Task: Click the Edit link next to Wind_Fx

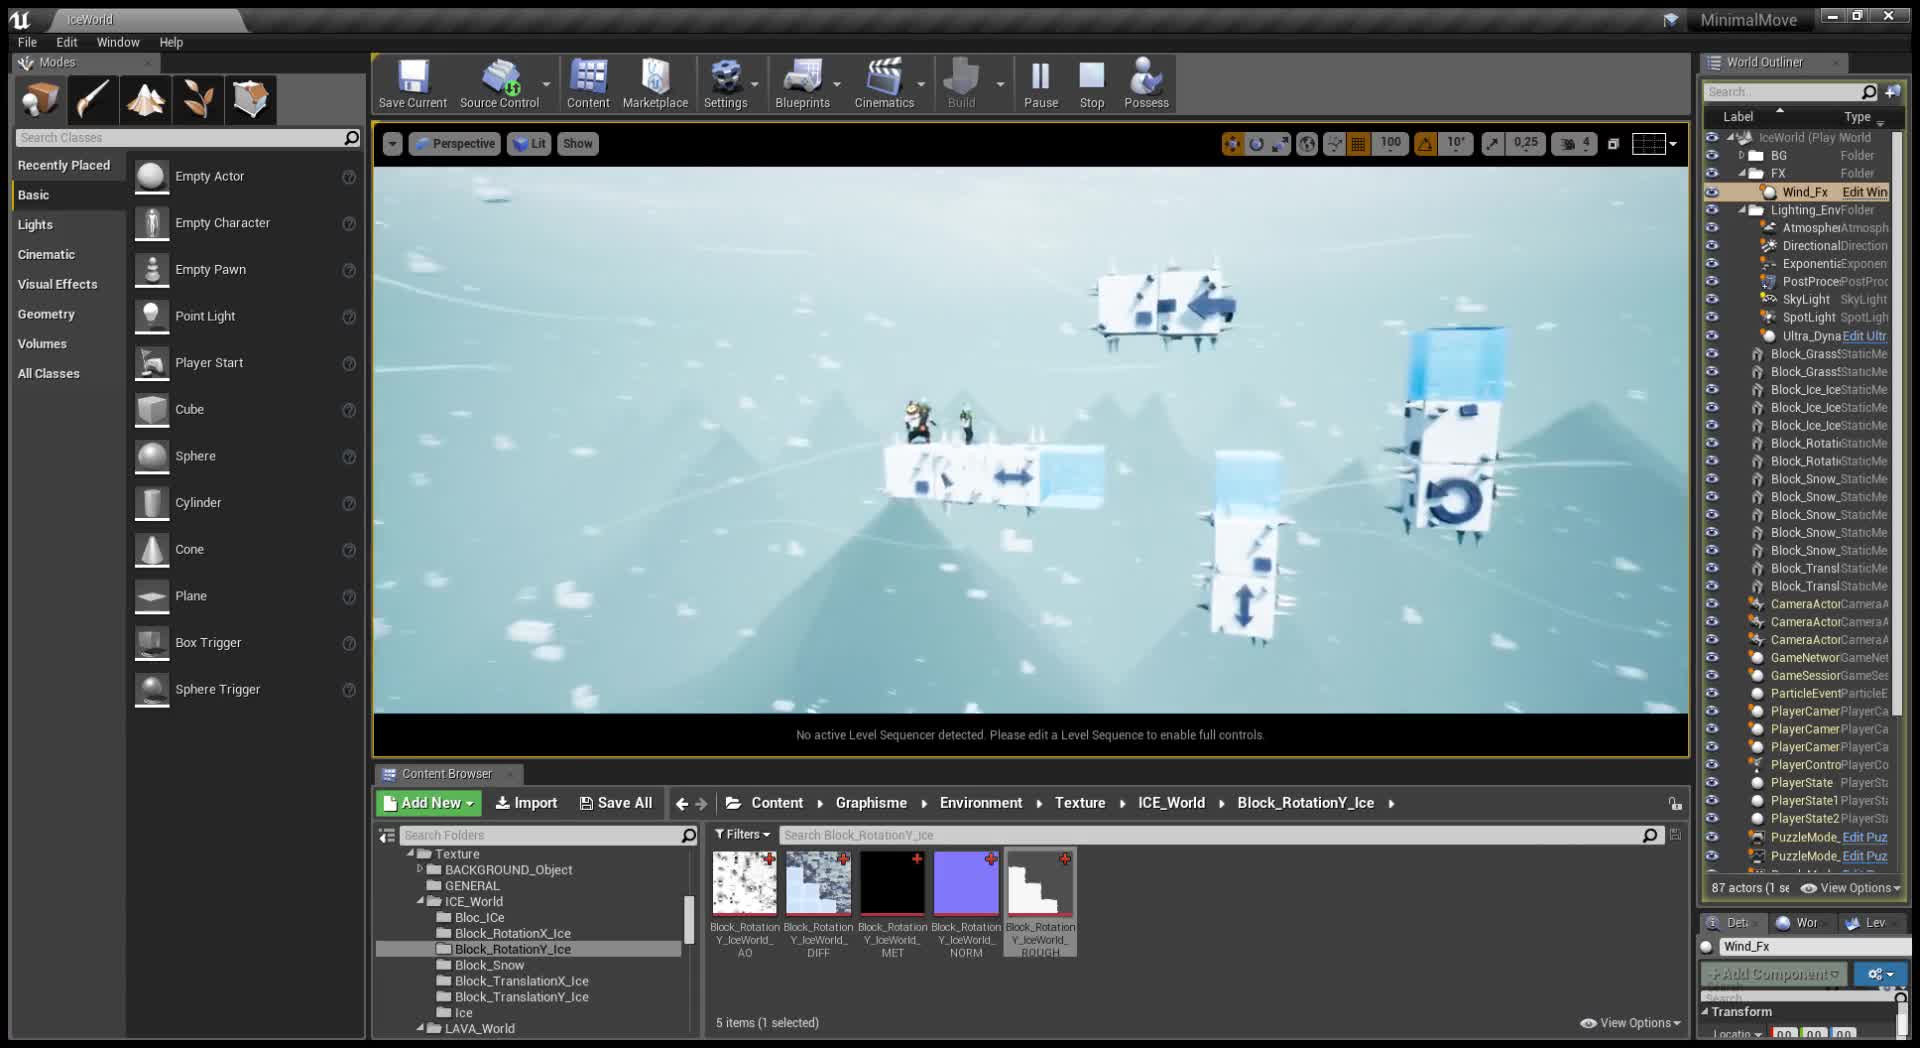Action: pyautogui.click(x=1866, y=191)
